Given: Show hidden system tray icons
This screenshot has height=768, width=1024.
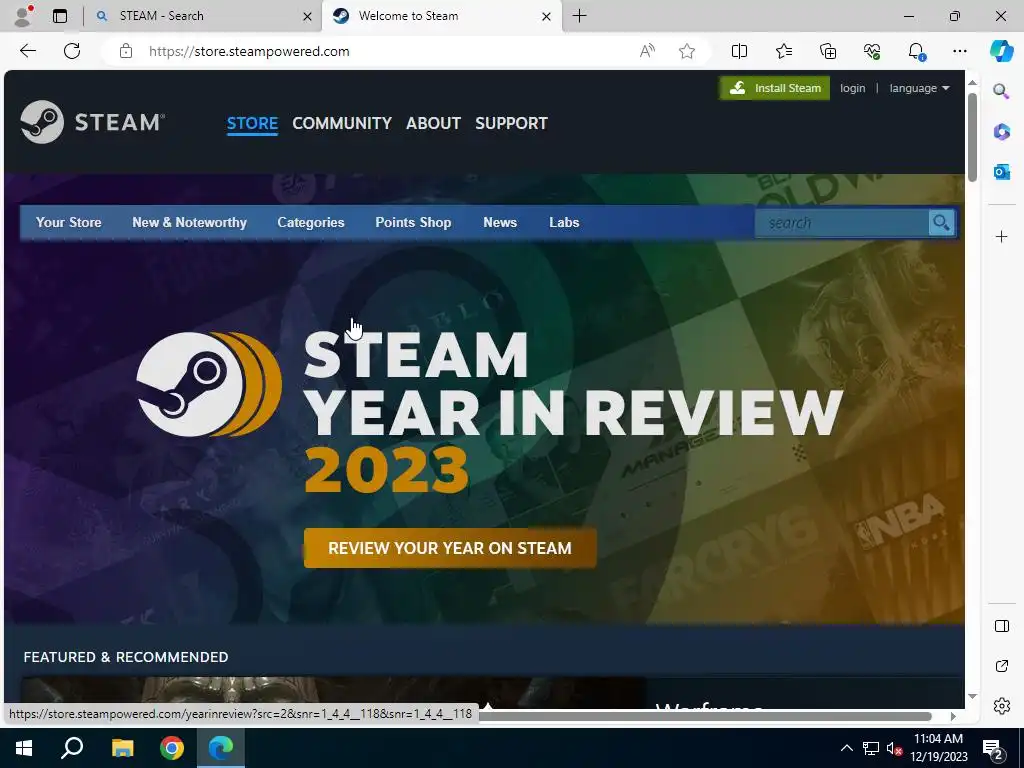Looking at the screenshot, I should [x=846, y=748].
